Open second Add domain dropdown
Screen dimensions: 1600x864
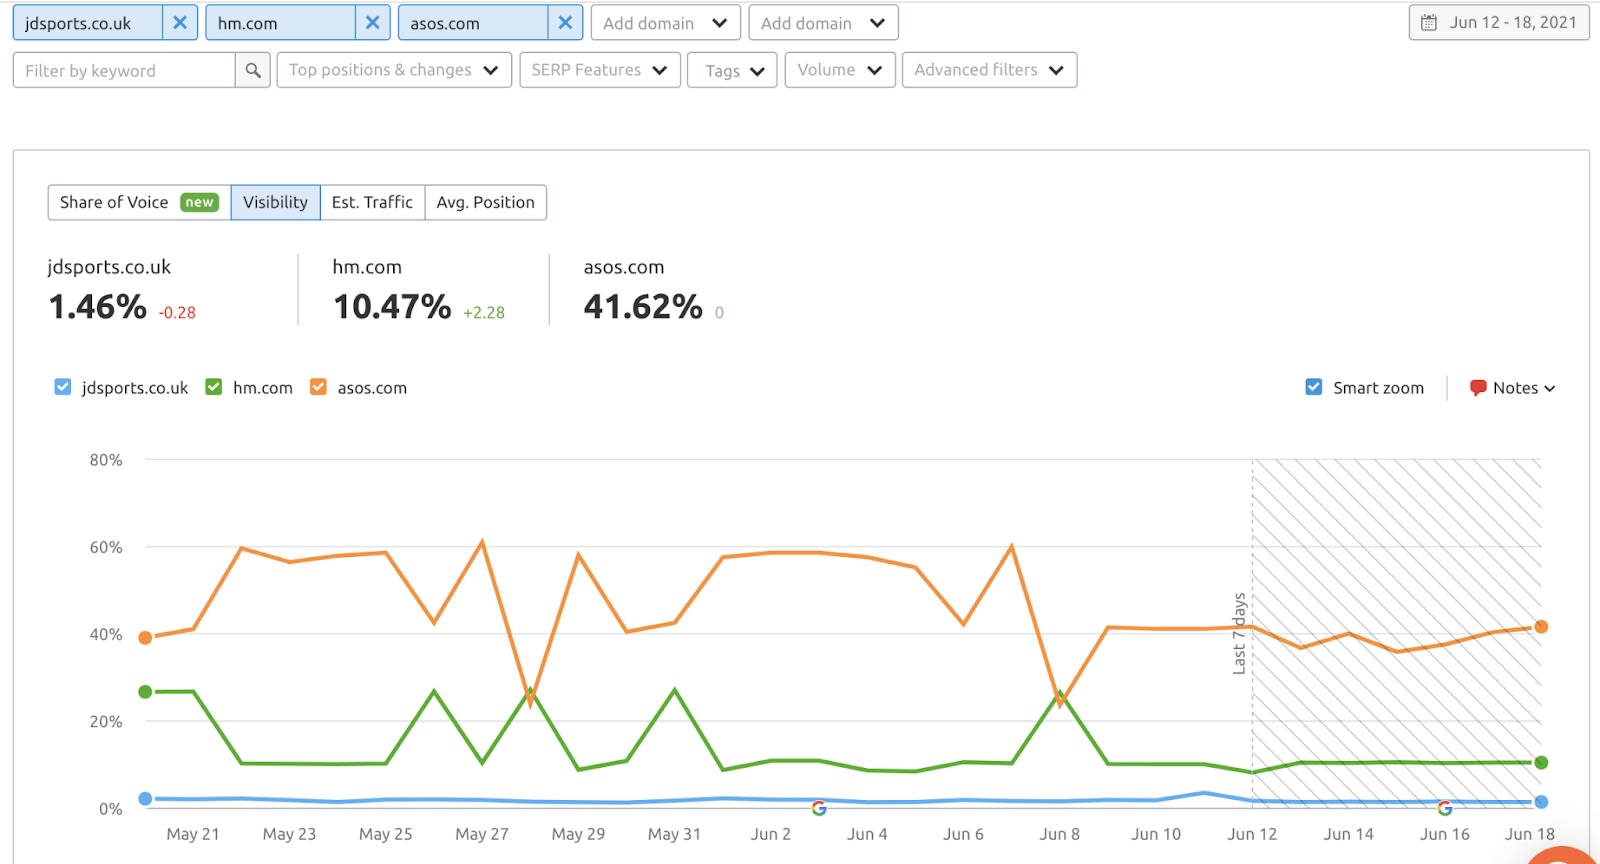click(824, 23)
